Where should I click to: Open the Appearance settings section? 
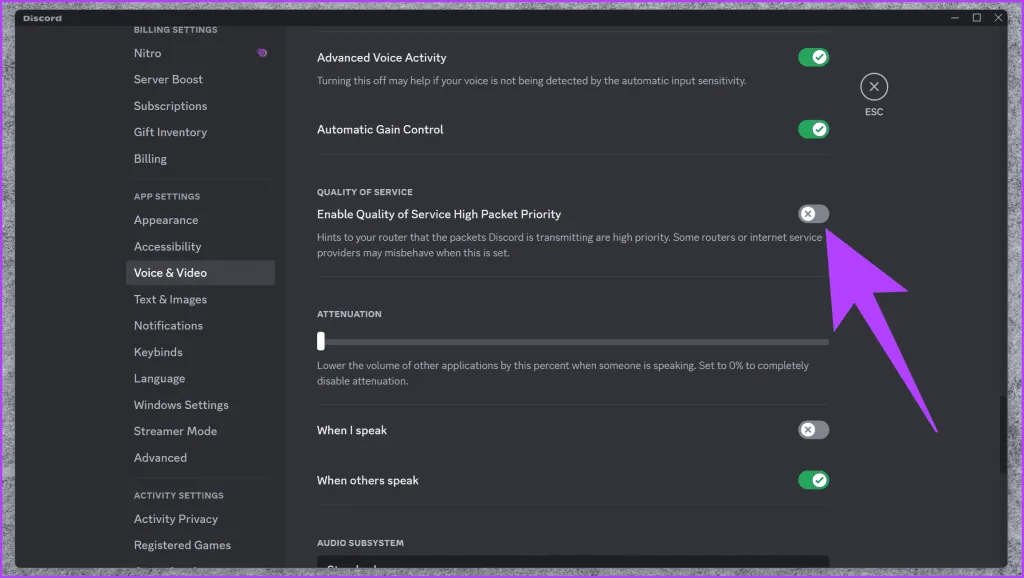[166, 220]
